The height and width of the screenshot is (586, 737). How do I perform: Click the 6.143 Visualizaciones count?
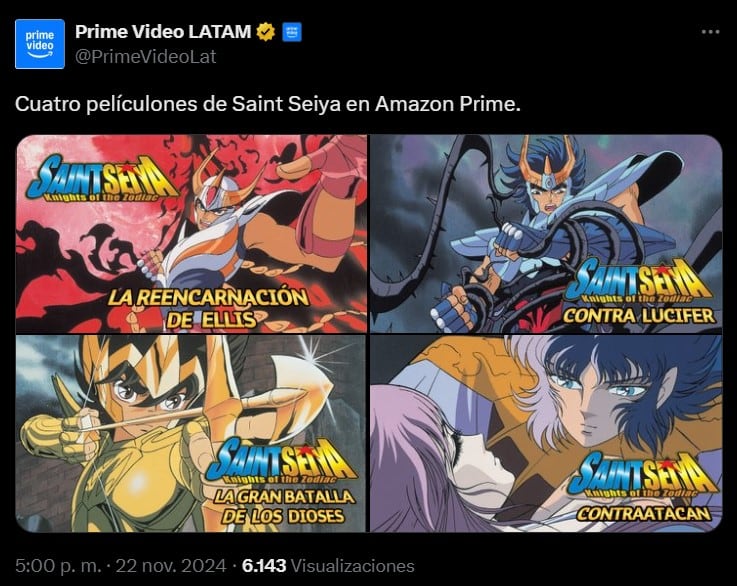(x=328, y=565)
